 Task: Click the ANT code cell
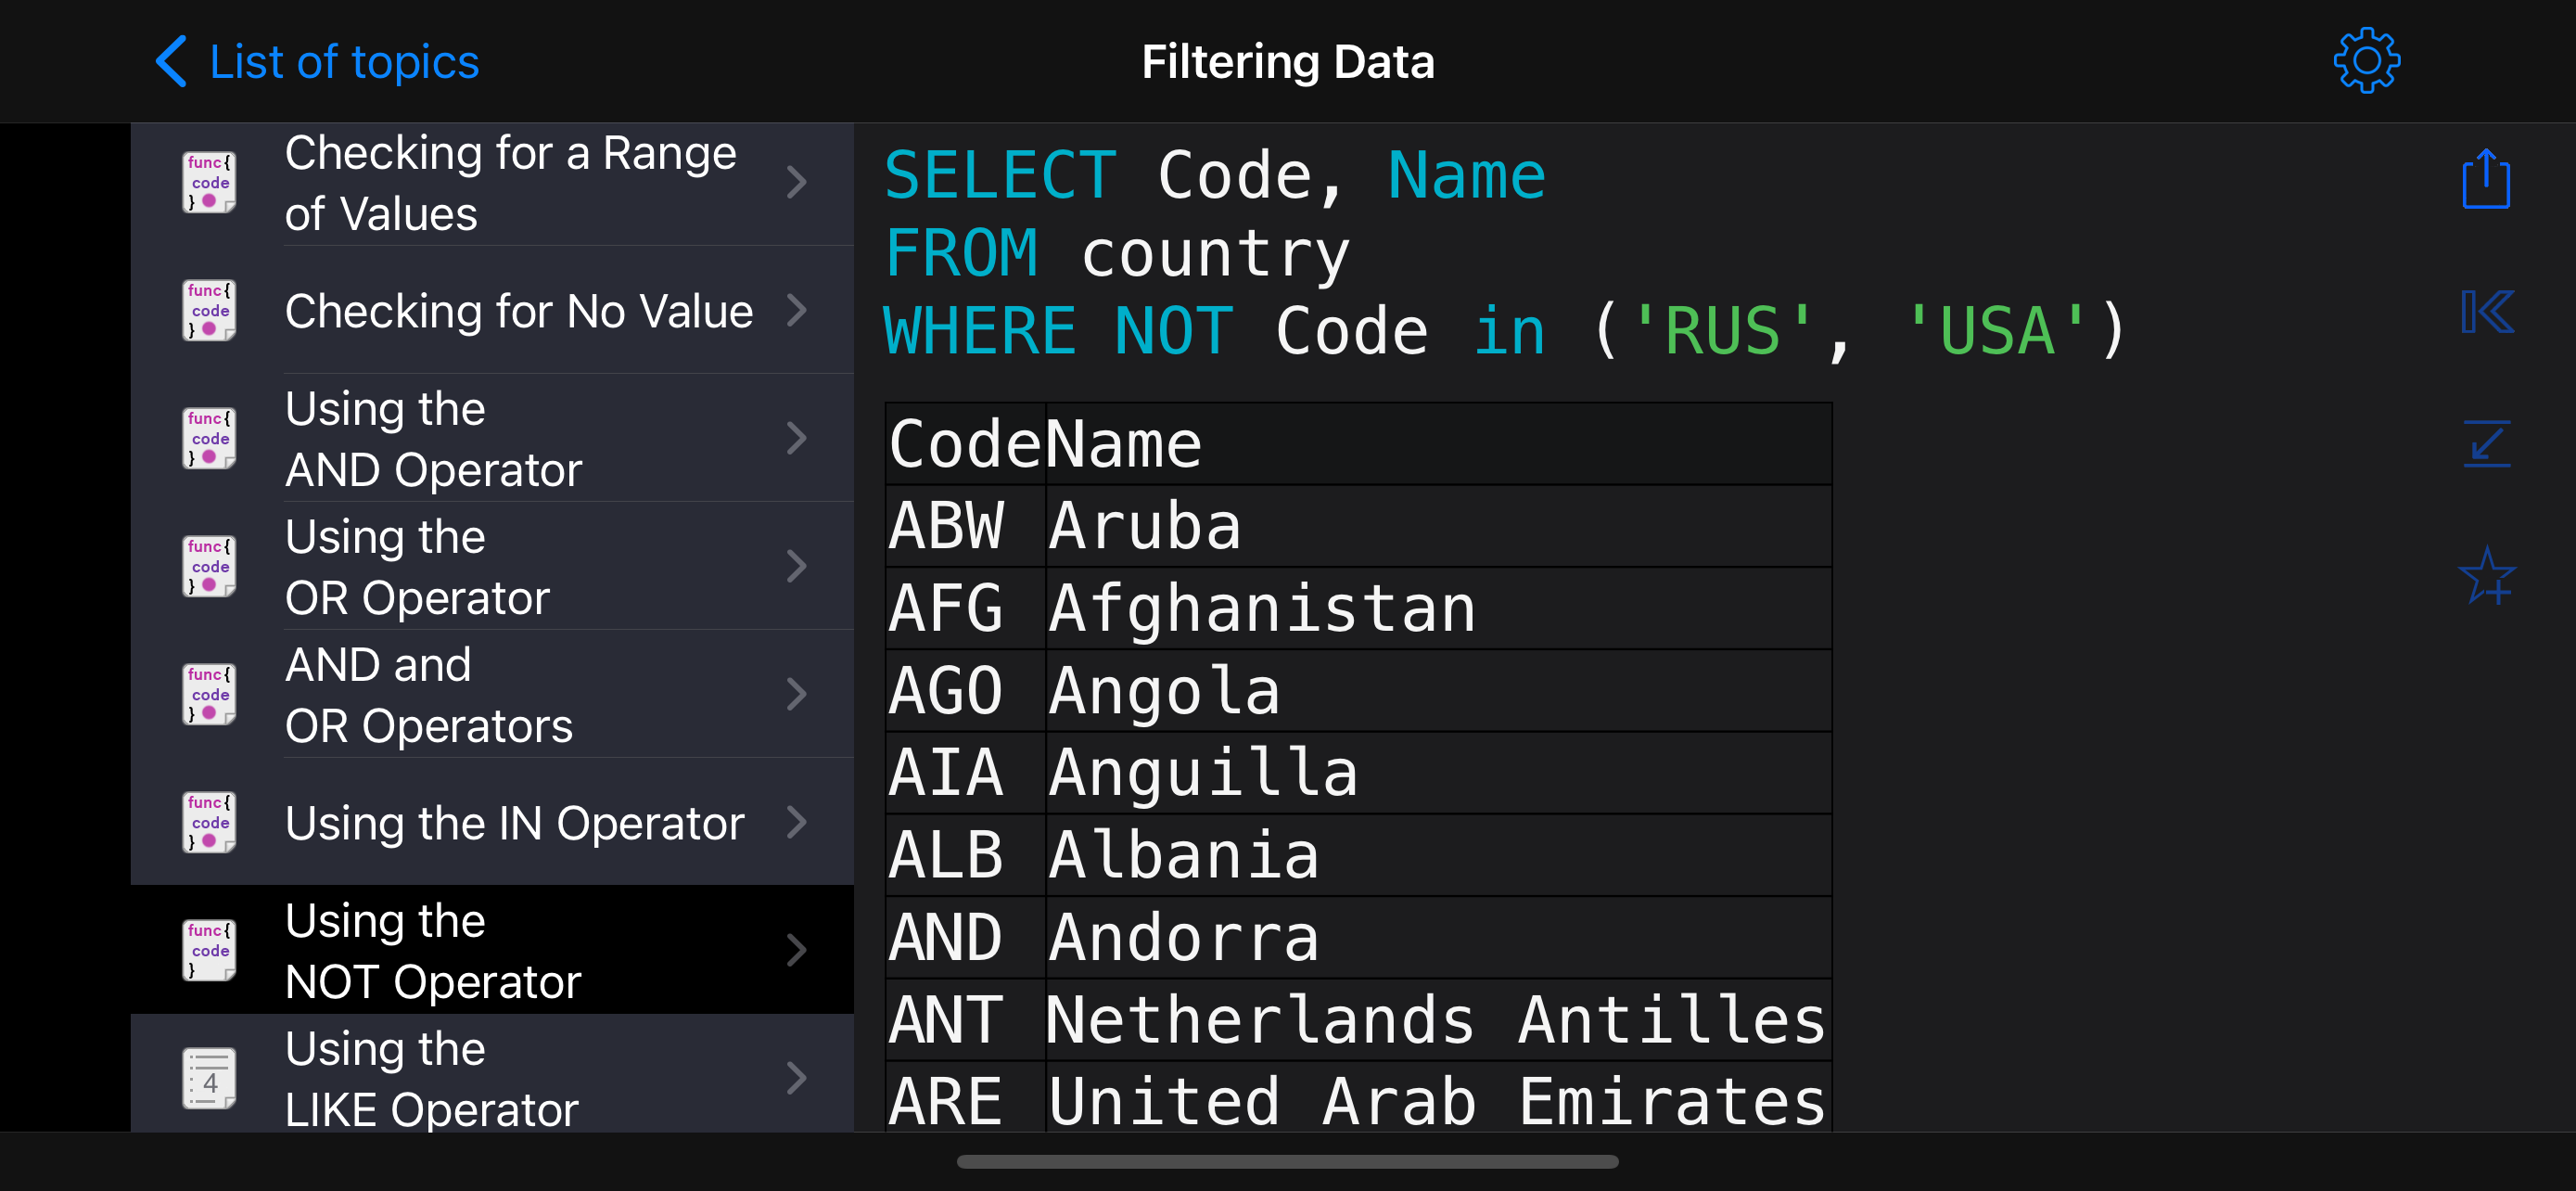pos(966,1019)
